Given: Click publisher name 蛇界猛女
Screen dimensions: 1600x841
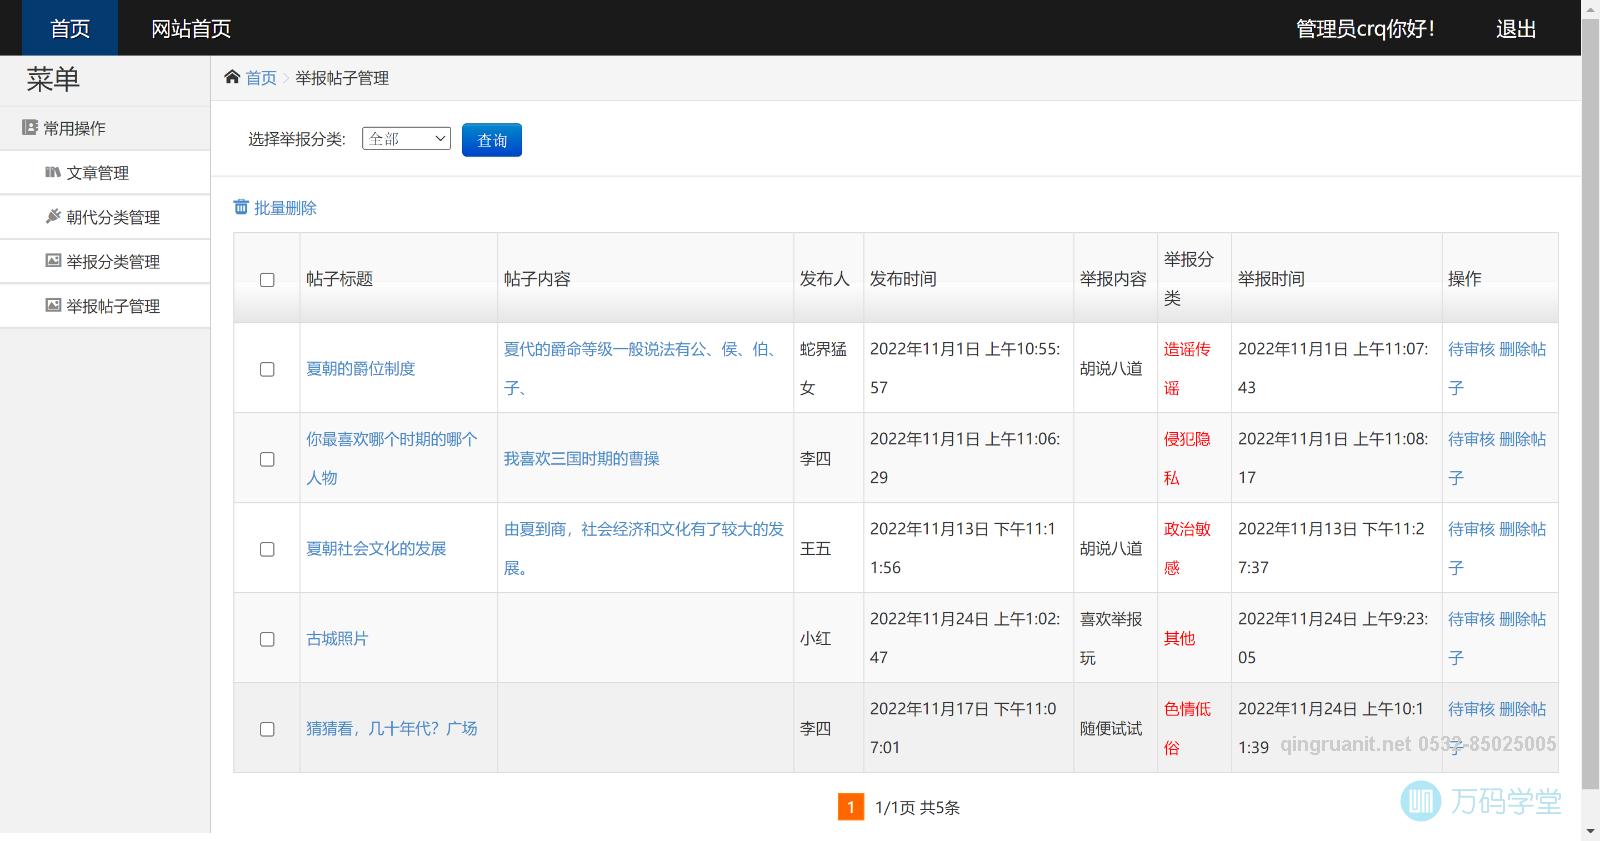Looking at the screenshot, I should (x=823, y=368).
